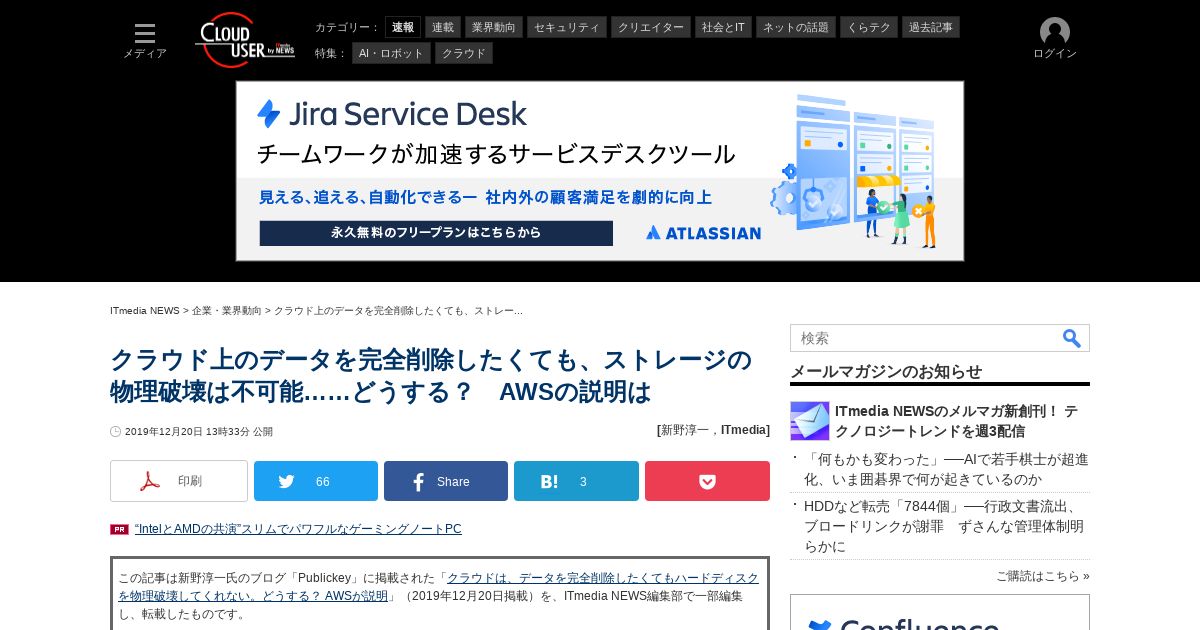Open the HDDなど転売 7844個 article
1200x630 pixels.
coord(944,526)
